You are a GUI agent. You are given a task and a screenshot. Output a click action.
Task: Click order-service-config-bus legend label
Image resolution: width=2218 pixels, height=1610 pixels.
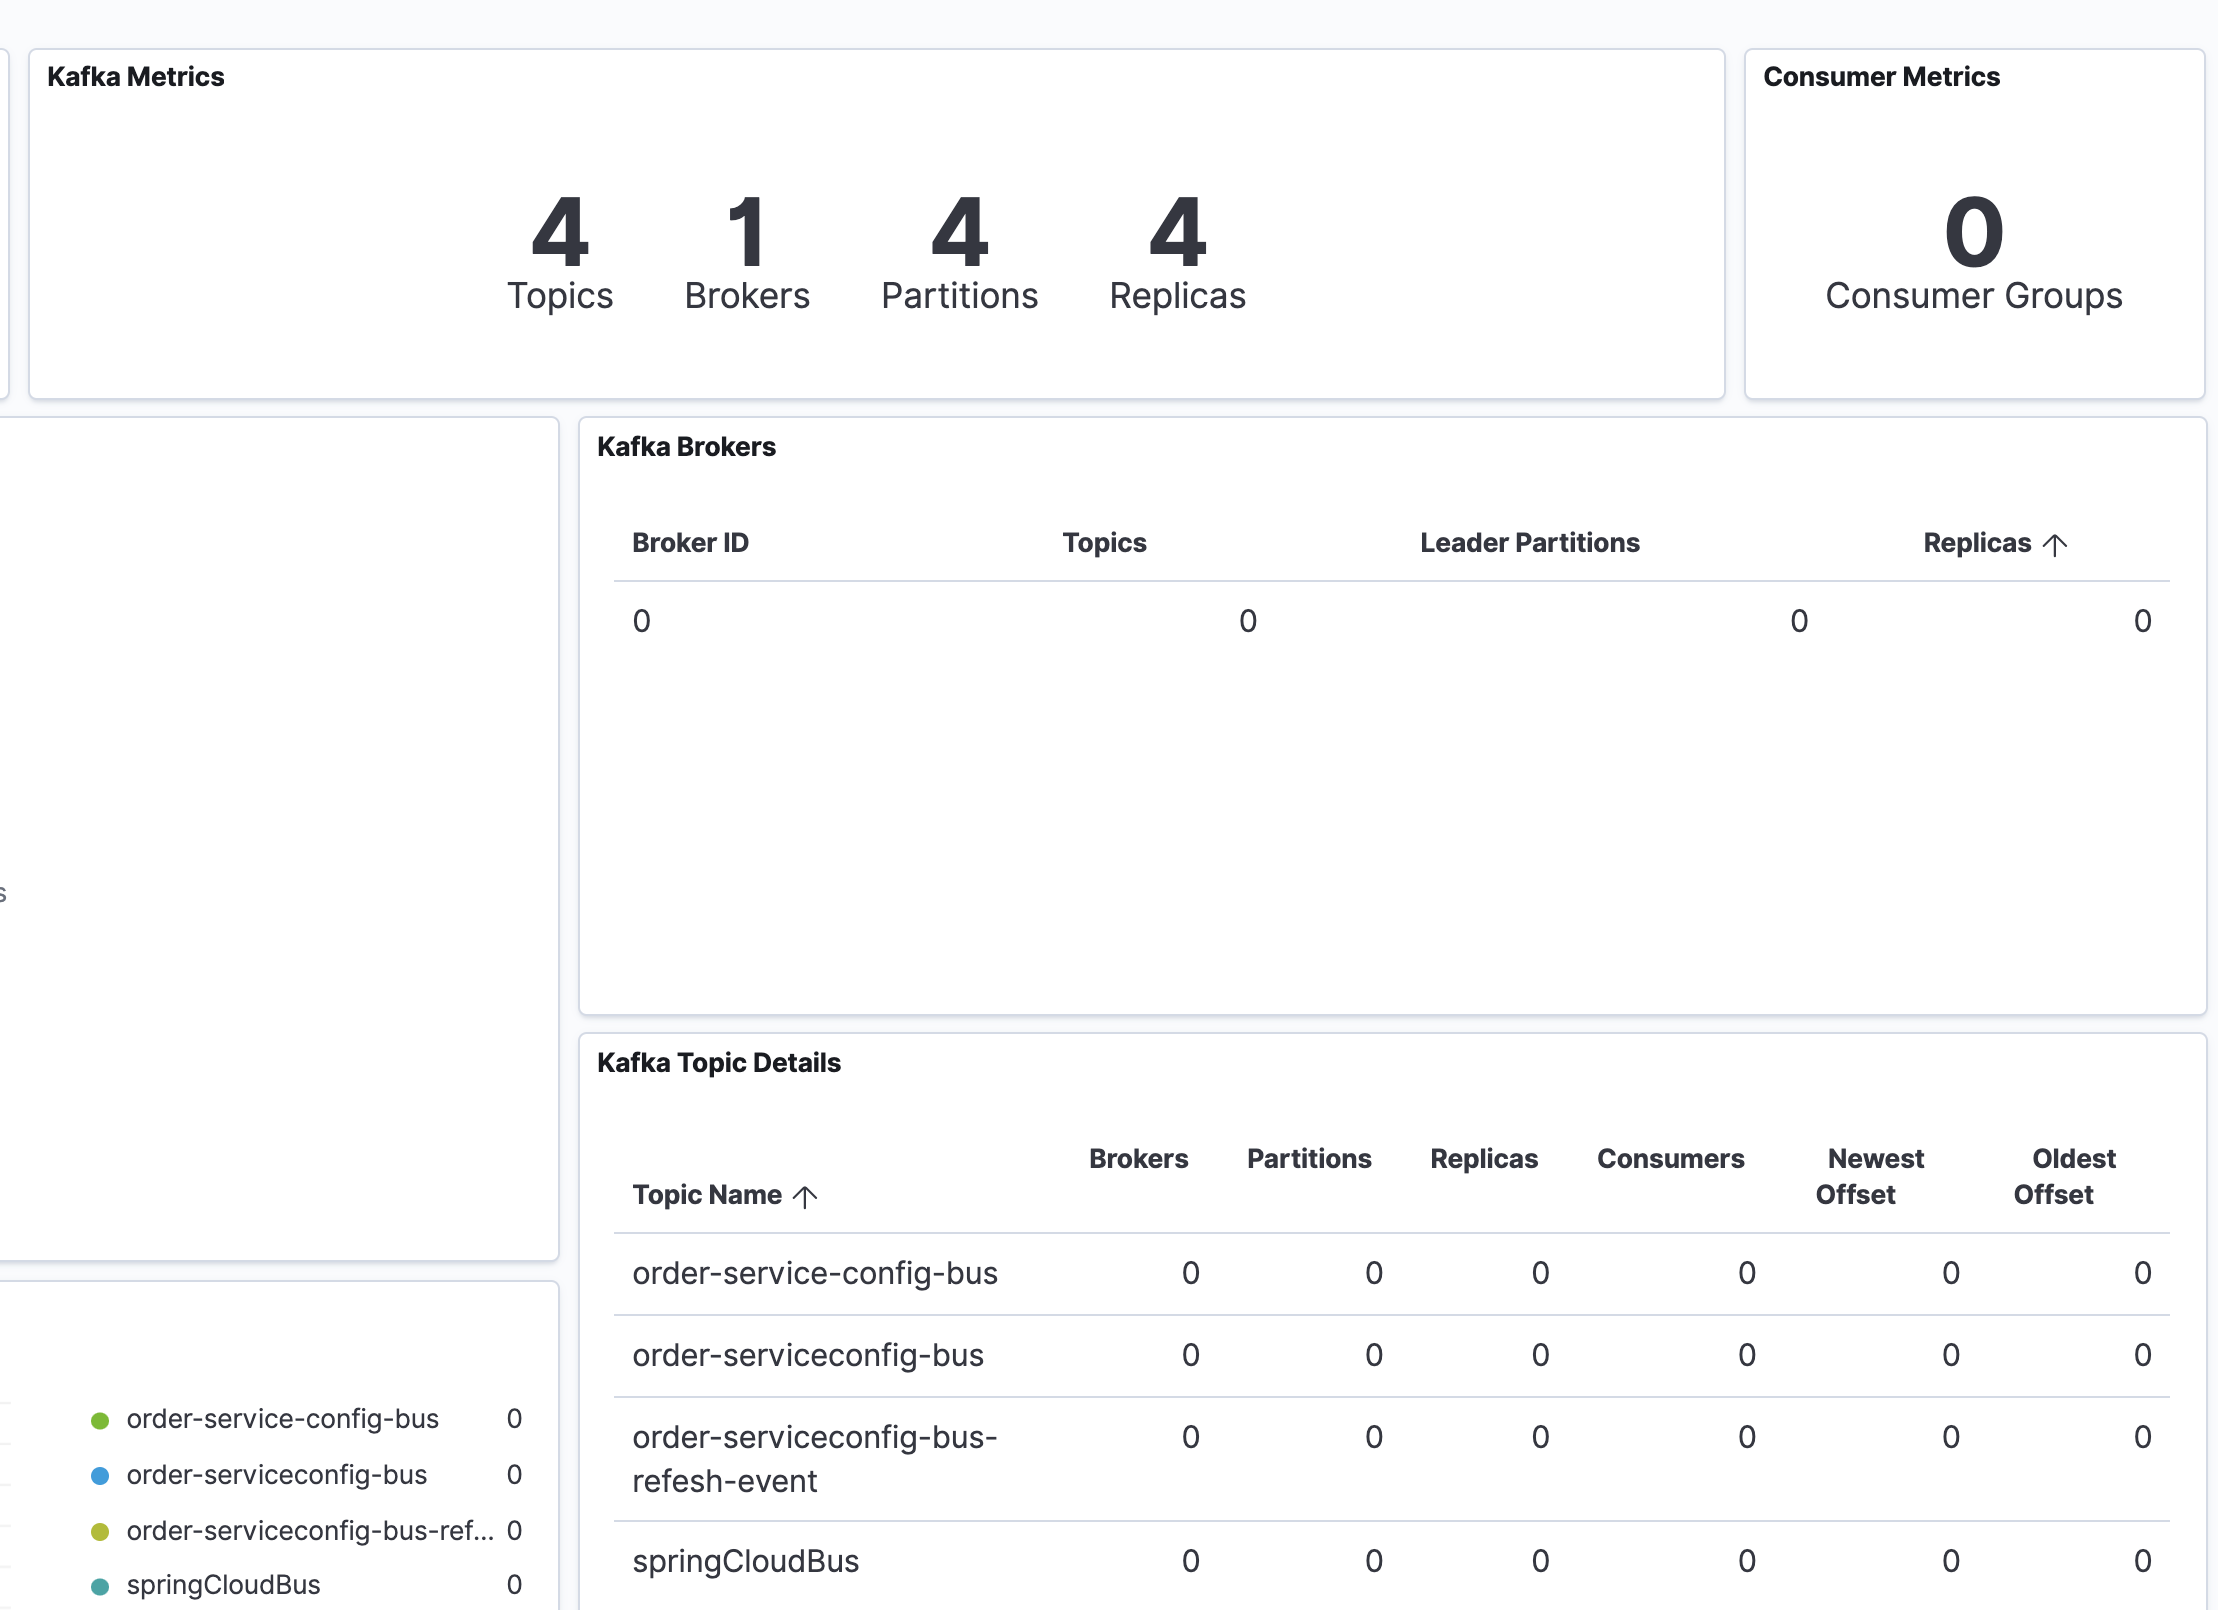point(282,1419)
